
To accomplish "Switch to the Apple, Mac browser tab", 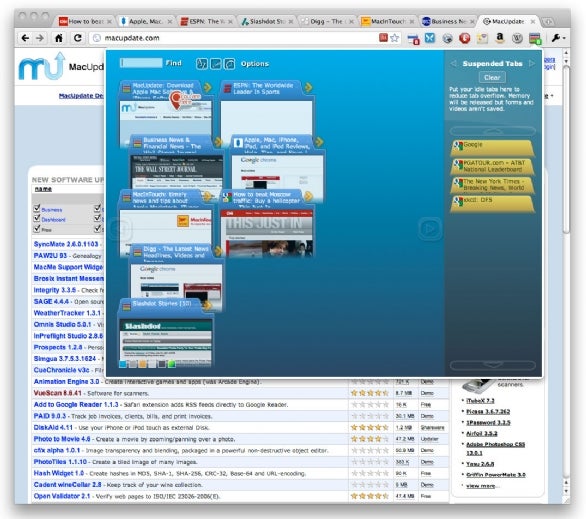I will (145, 22).
